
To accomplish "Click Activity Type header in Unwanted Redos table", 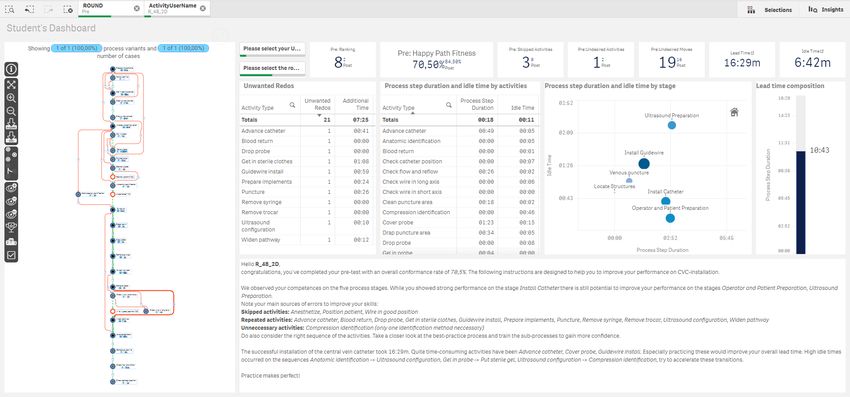I will point(257,108).
